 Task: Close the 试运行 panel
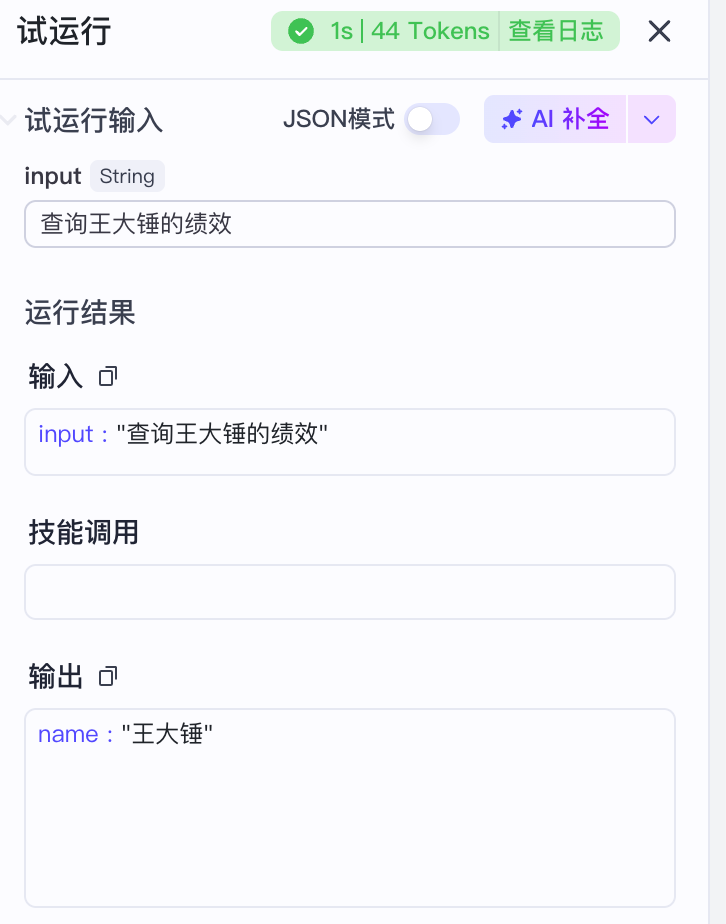tap(659, 32)
